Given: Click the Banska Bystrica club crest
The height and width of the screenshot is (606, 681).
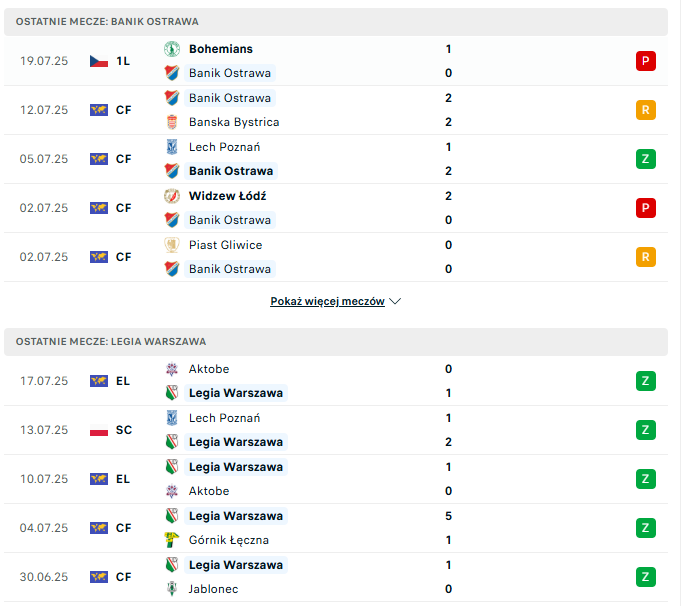Looking at the screenshot, I should pyautogui.click(x=172, y=122).
